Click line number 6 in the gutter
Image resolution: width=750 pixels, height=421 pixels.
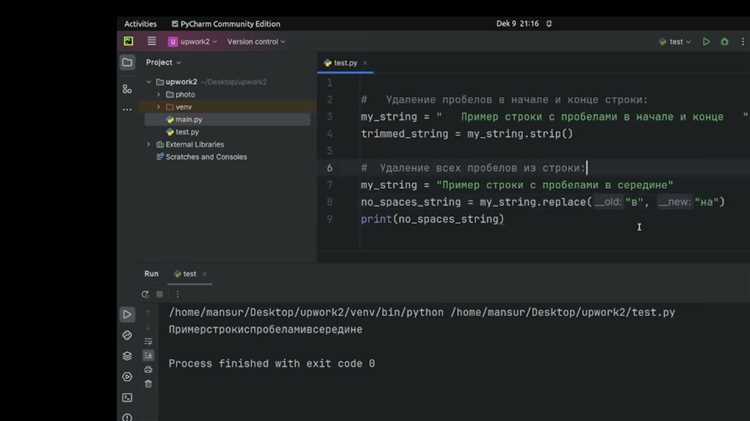click(x=330, y=168)
